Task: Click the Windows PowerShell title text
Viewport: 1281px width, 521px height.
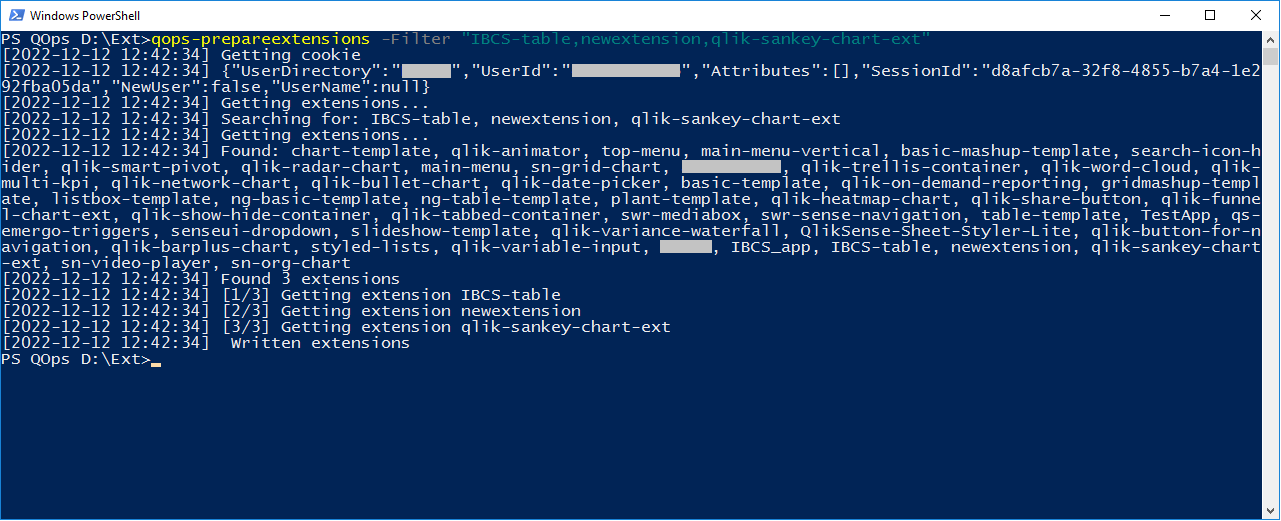Action: pyautogui.click(x=85, y=16)
